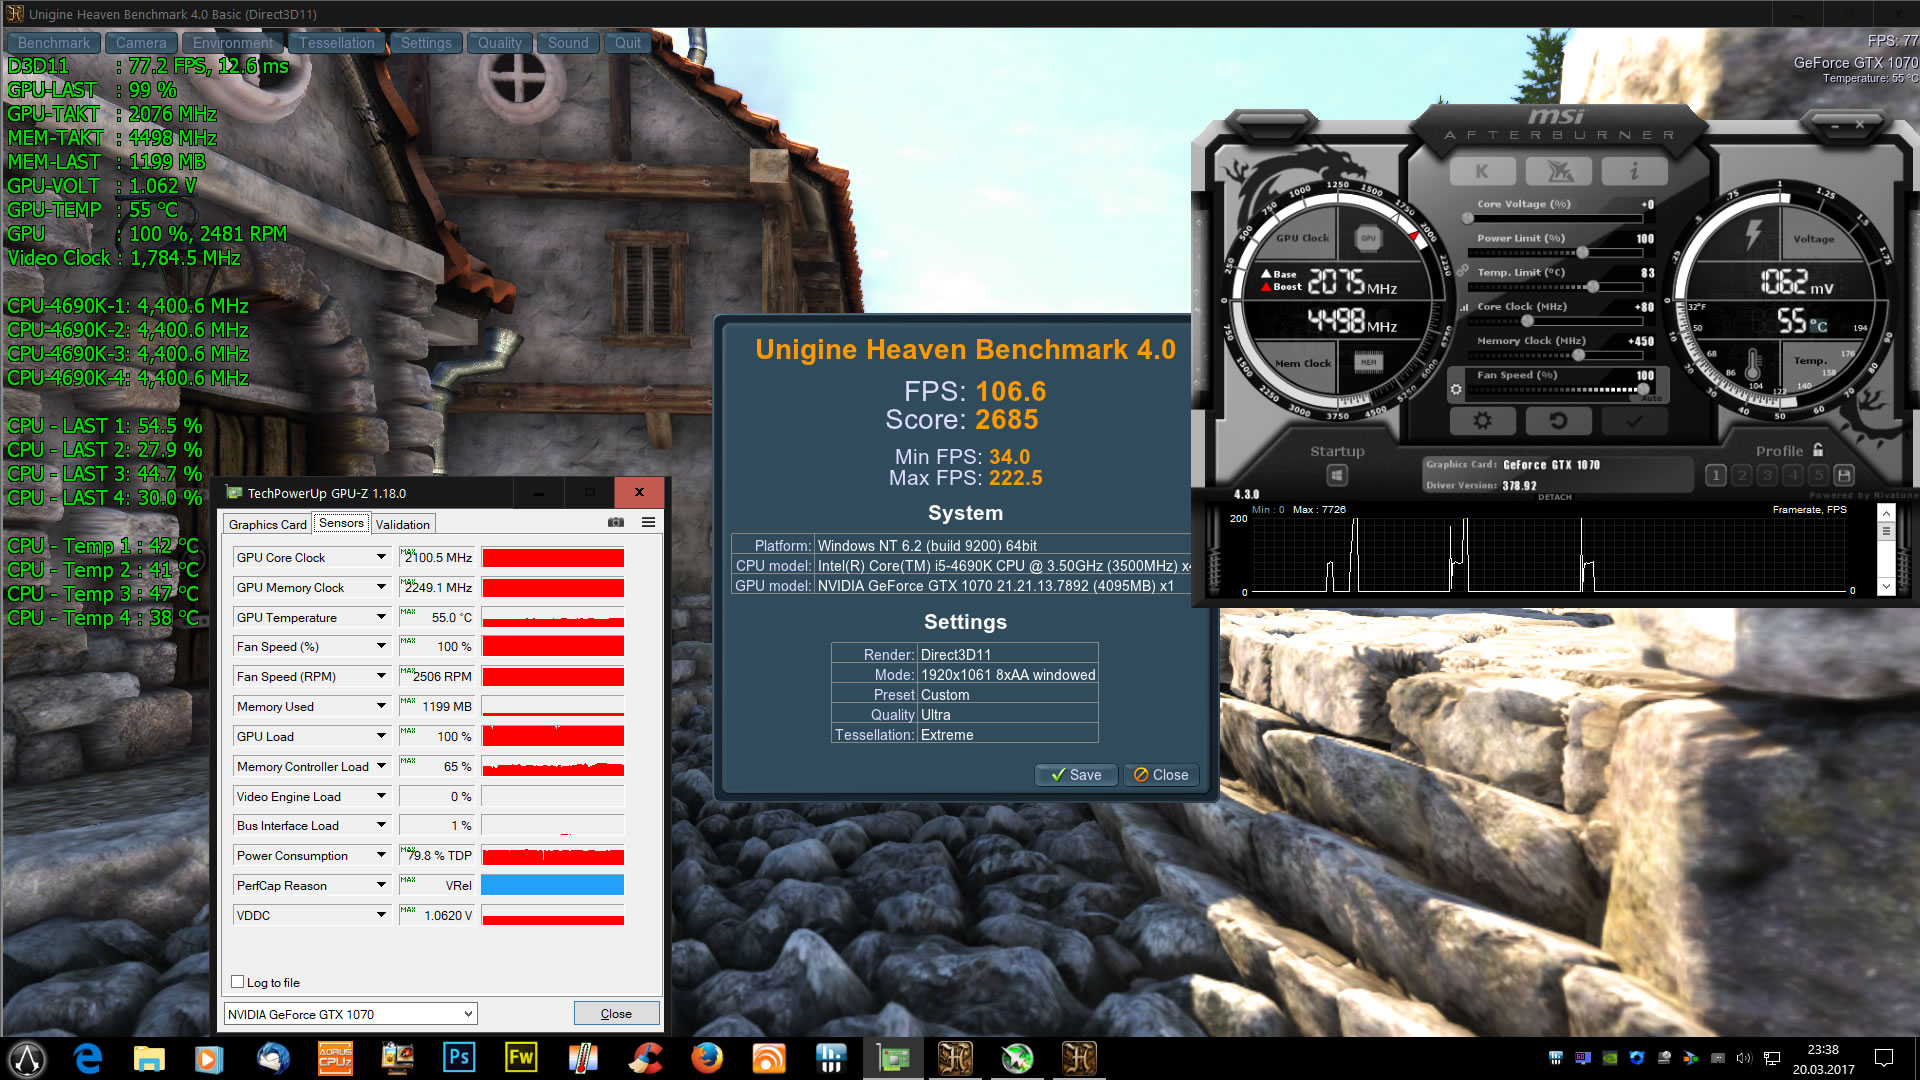This screenshot has width=1920, height=1080.
Task: Open Afterburner settings gear button
Action: pyautogui.click(x=1482, y=421)
